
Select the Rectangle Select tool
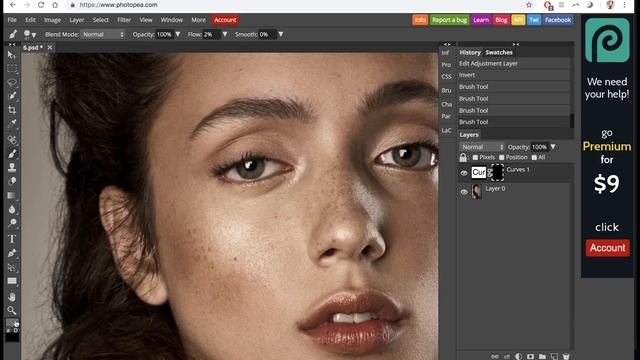tap(12, 69)
